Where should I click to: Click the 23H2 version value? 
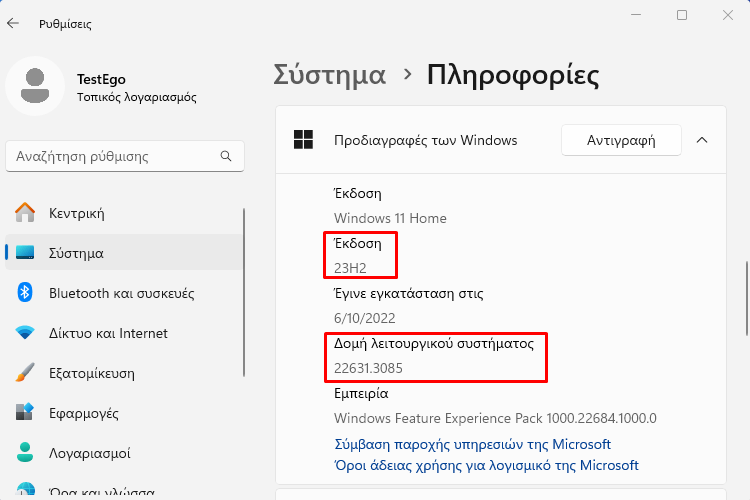click(350, 268)
